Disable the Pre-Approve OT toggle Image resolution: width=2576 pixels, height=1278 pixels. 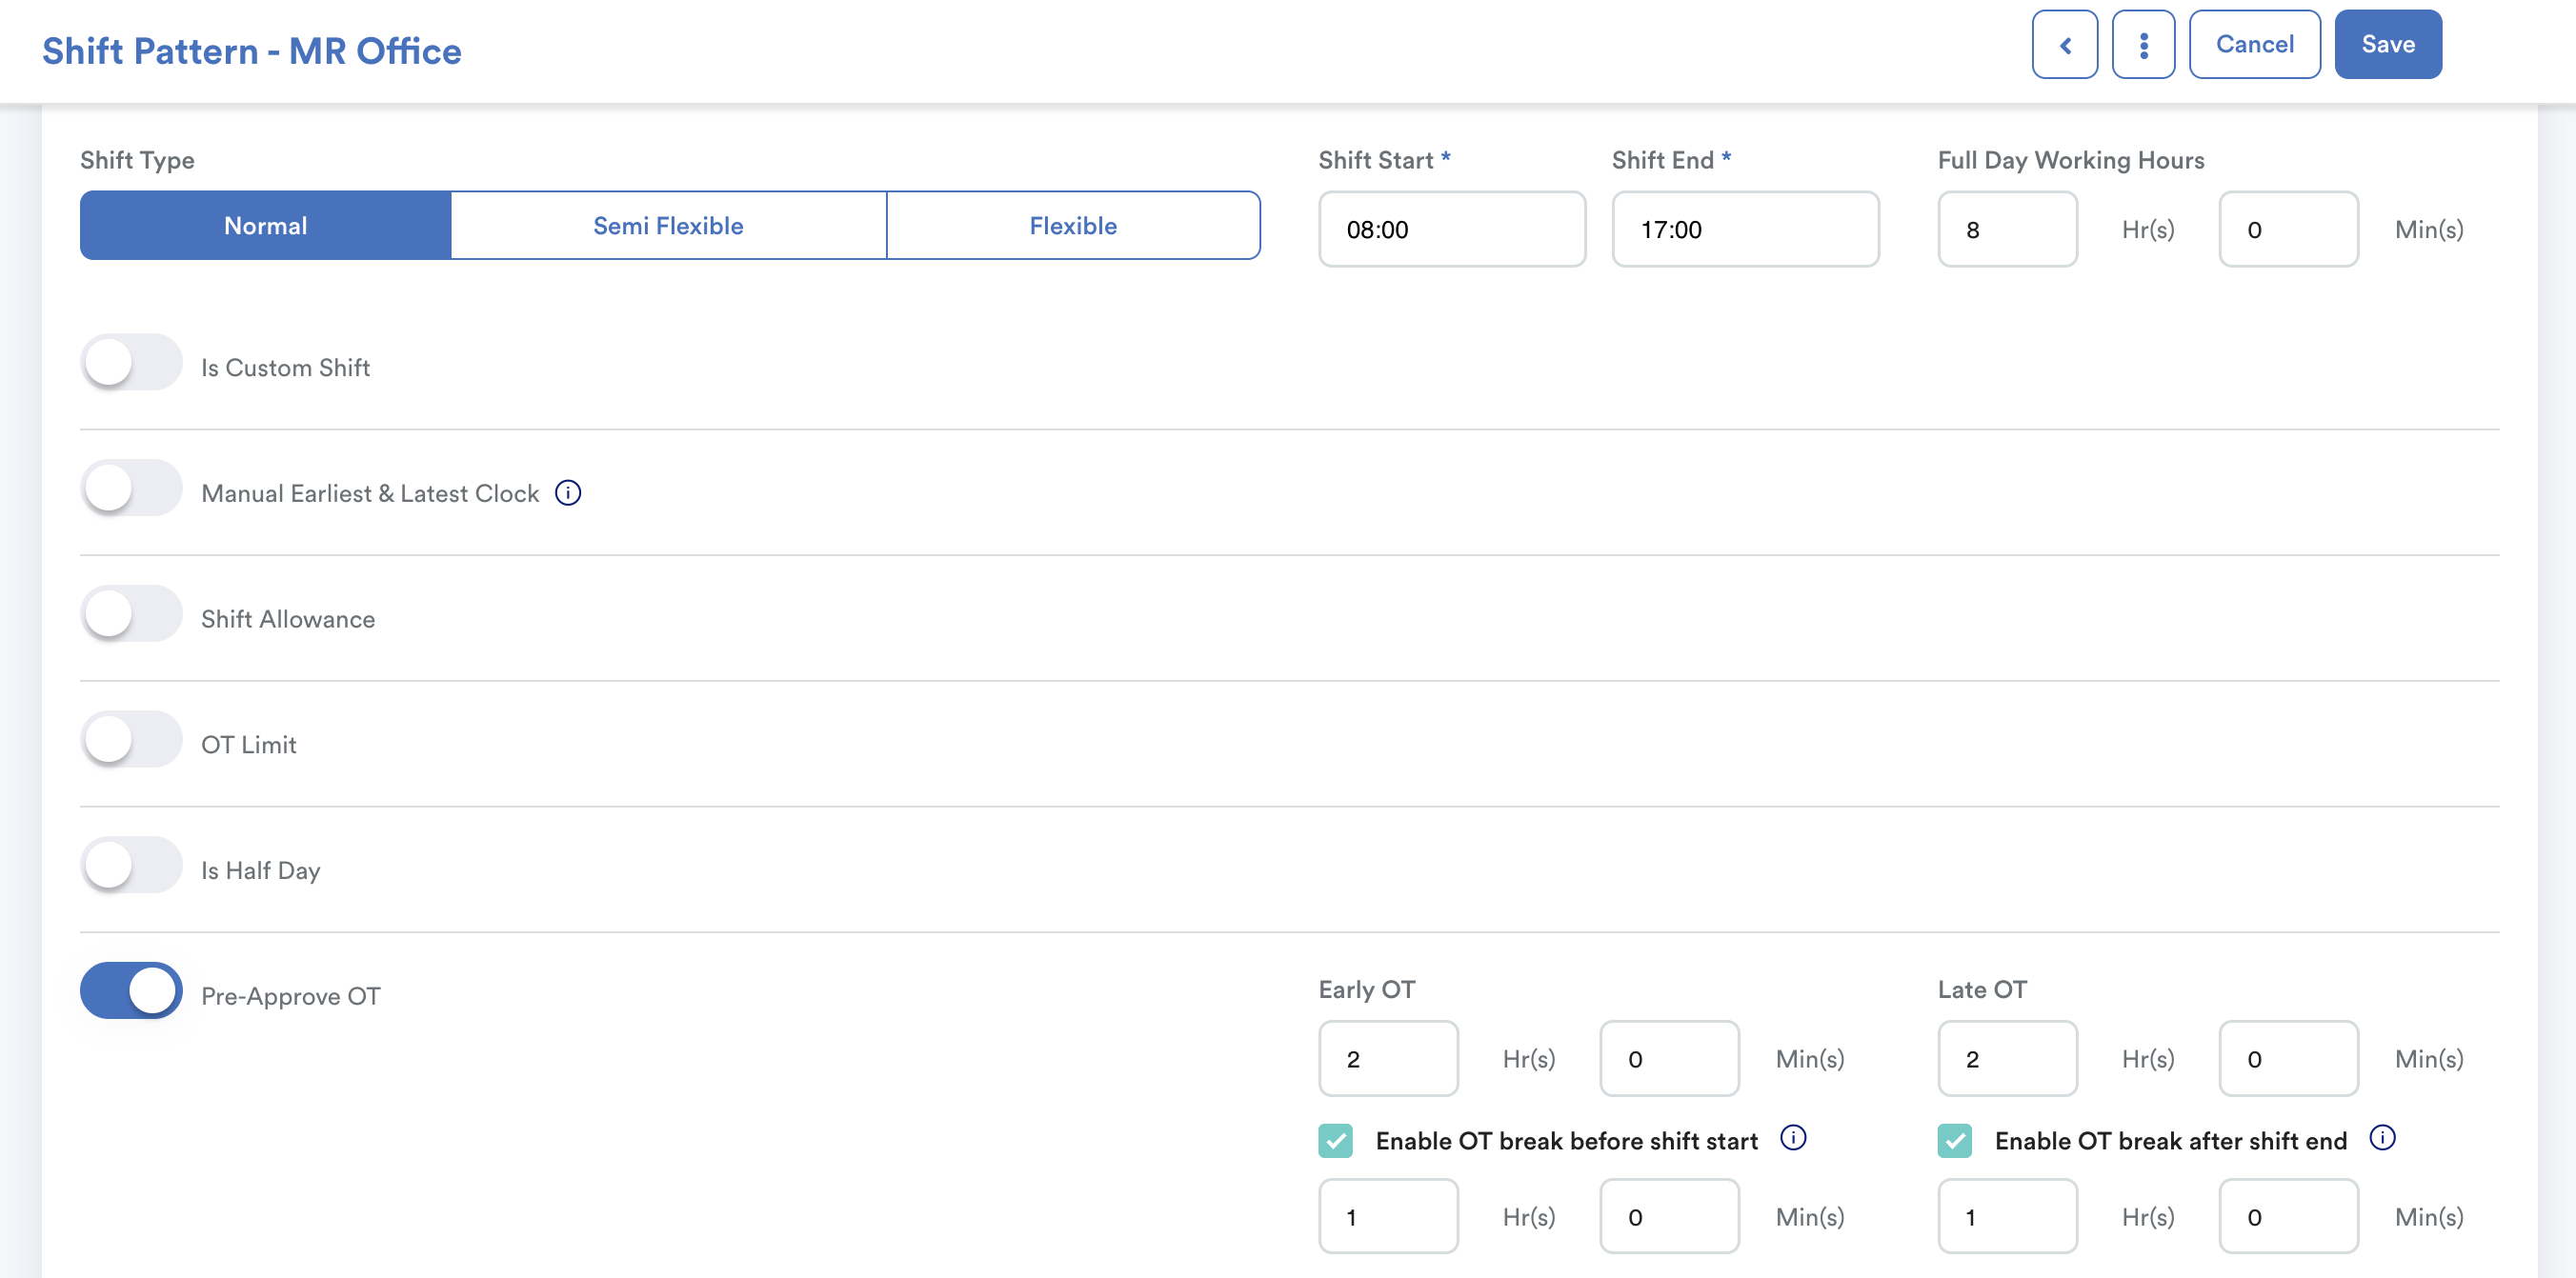click(131, 991)
